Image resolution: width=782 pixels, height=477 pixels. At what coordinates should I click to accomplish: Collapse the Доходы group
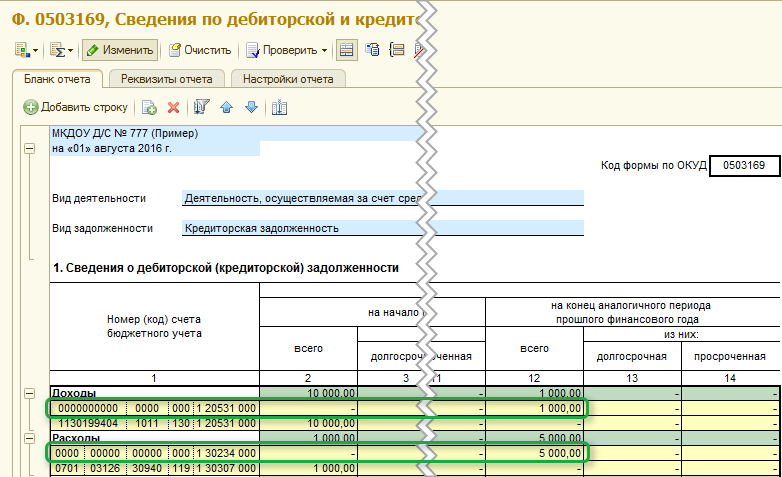click(30, 394)
